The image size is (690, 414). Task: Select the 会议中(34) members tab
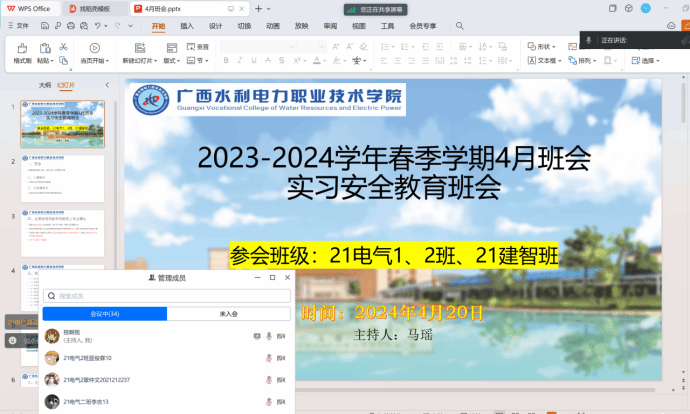coord(104,314)
